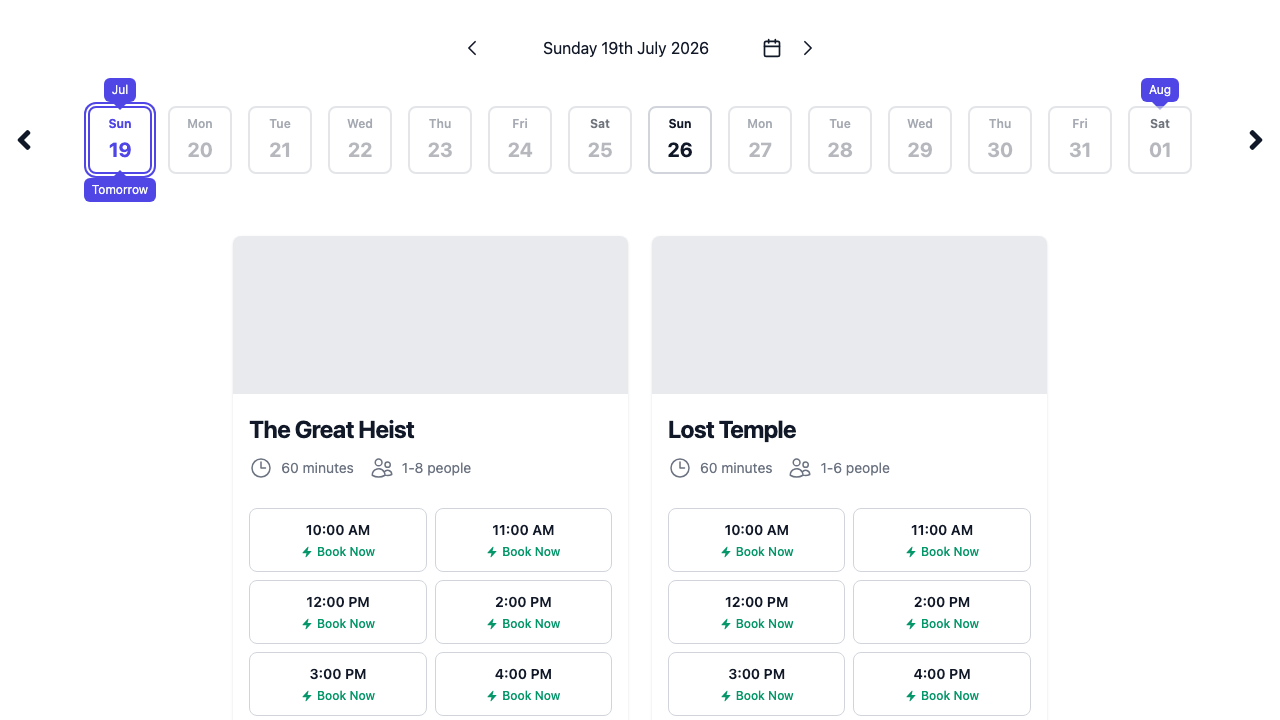Click the 1-8 people text
This screenshot has width=1280, height=720.
436,468
